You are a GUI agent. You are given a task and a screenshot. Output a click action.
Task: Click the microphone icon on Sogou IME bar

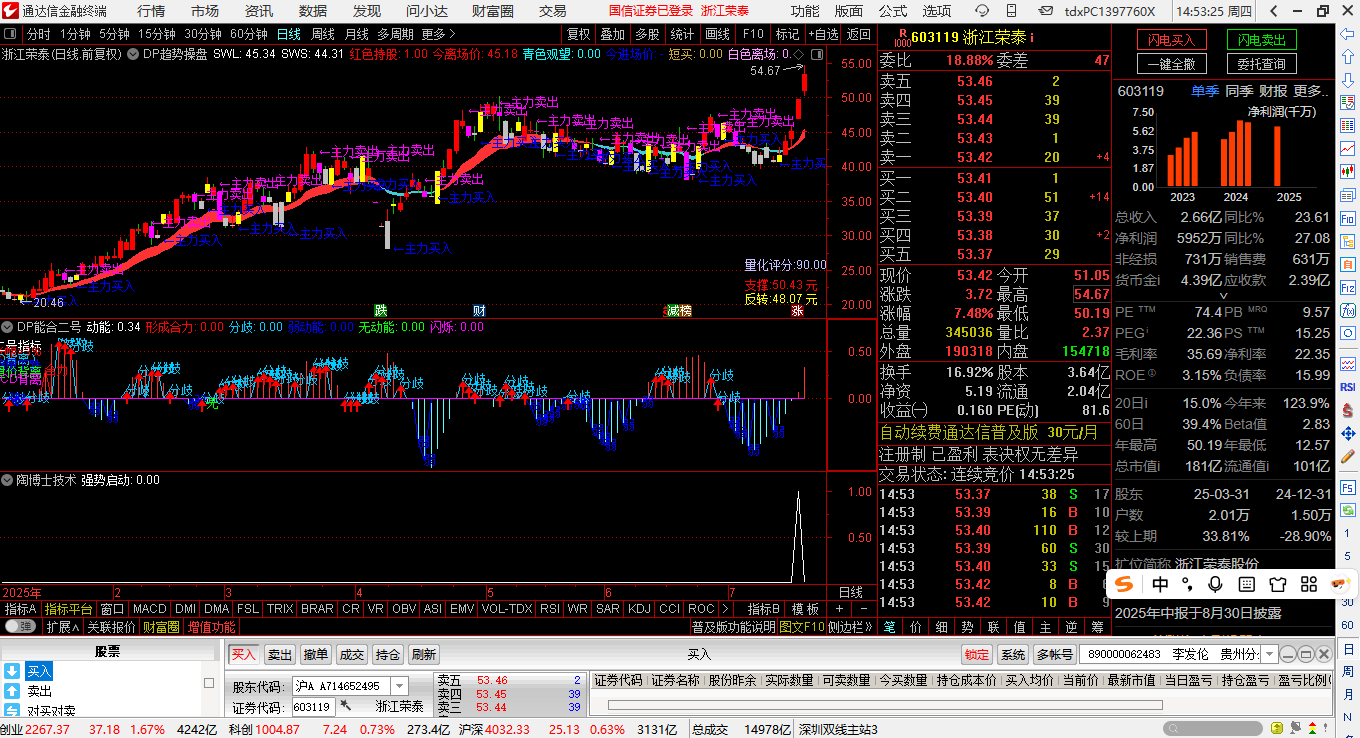click(x=1216, y=584)
